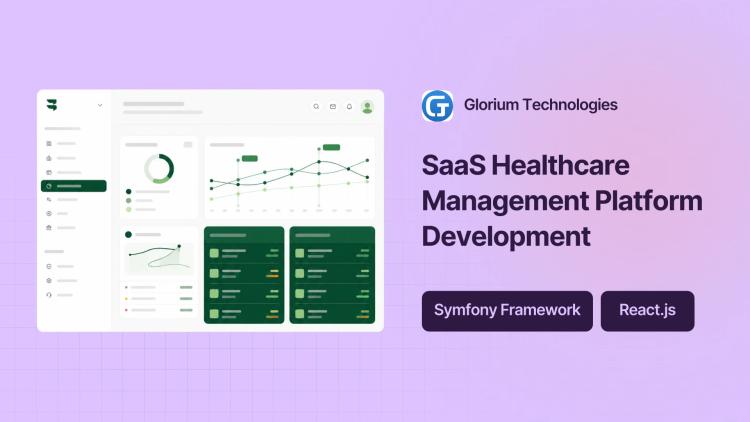Expand the chevron beside the dashboard logo

(100, 105)
